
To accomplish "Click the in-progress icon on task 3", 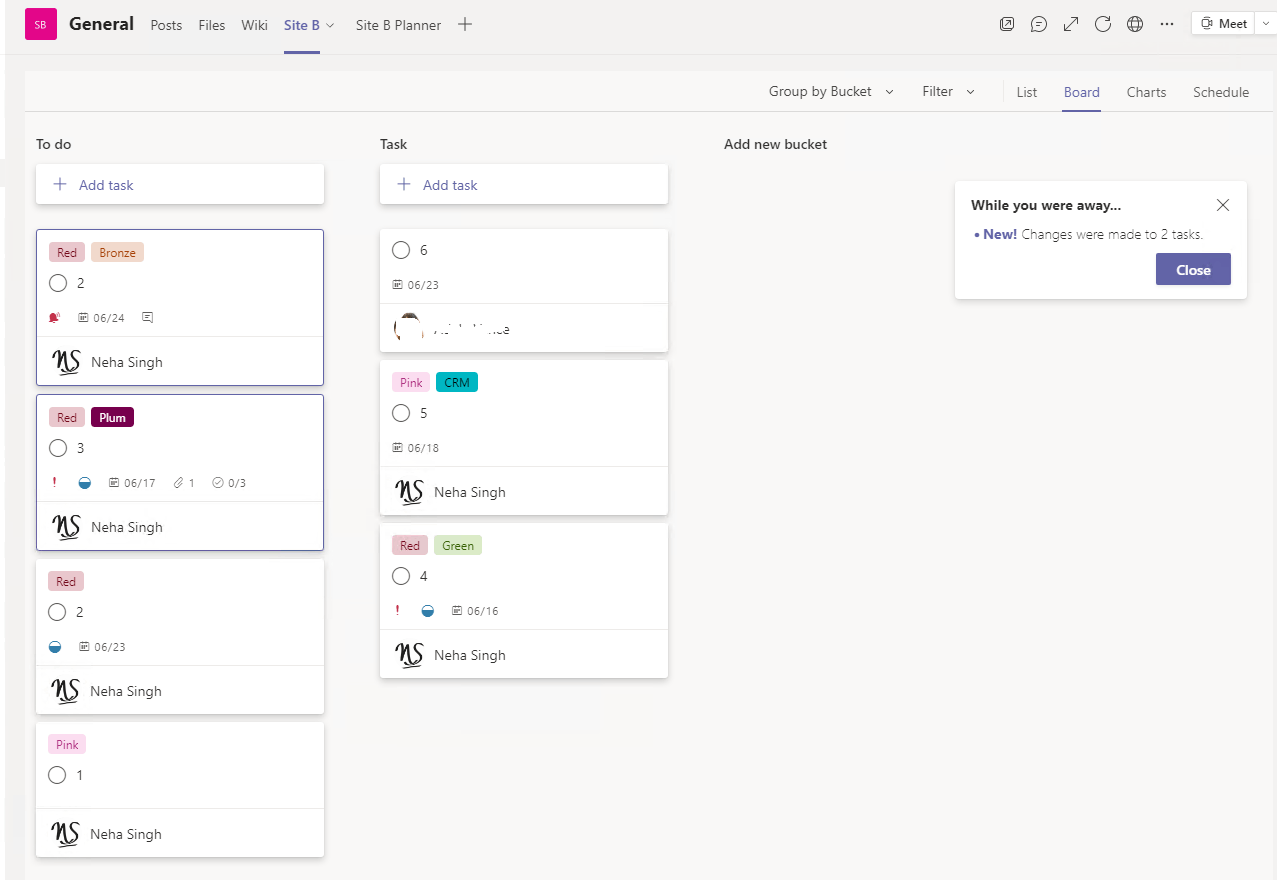I will coord(85,483).
